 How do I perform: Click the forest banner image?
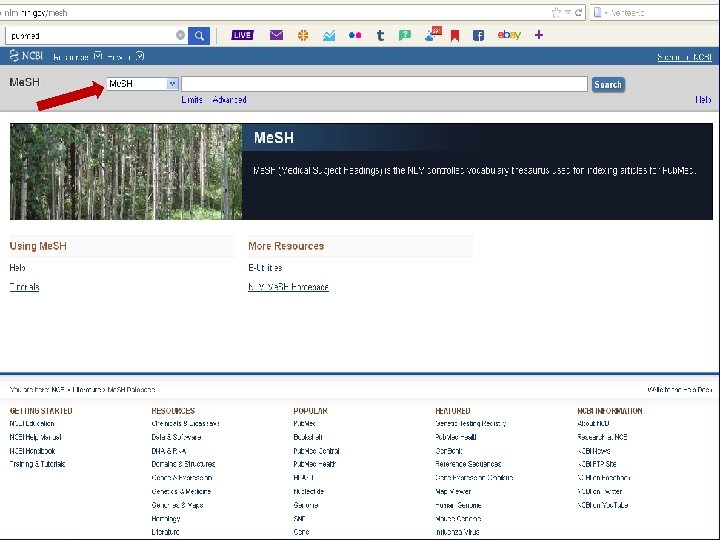click(x=126, y=171)
